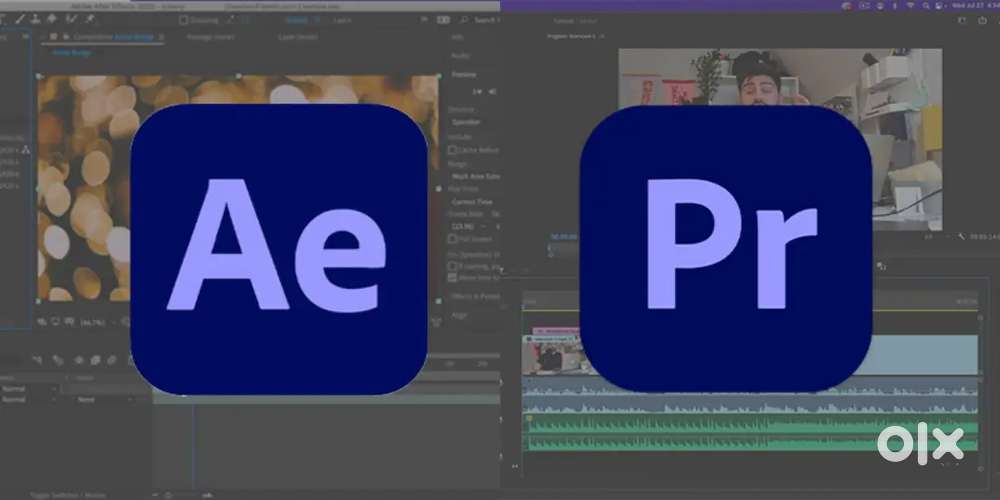This screenshot has height=500, width=1000.
Task: Click the last frame button in Preview
Action: coord(493,92)
